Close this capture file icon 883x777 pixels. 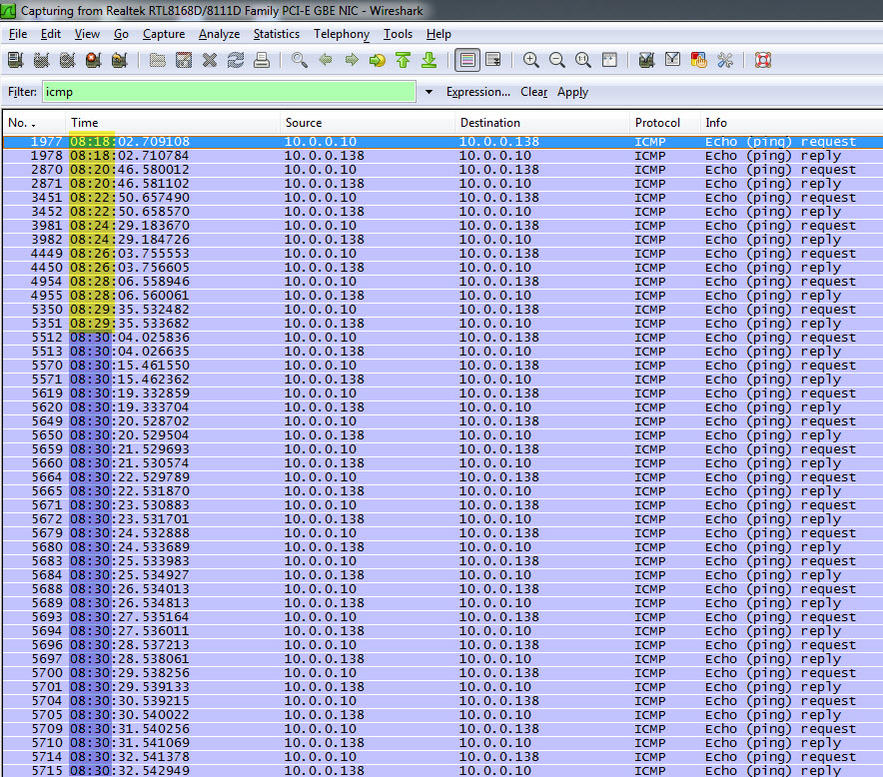[x=209, y=60]
